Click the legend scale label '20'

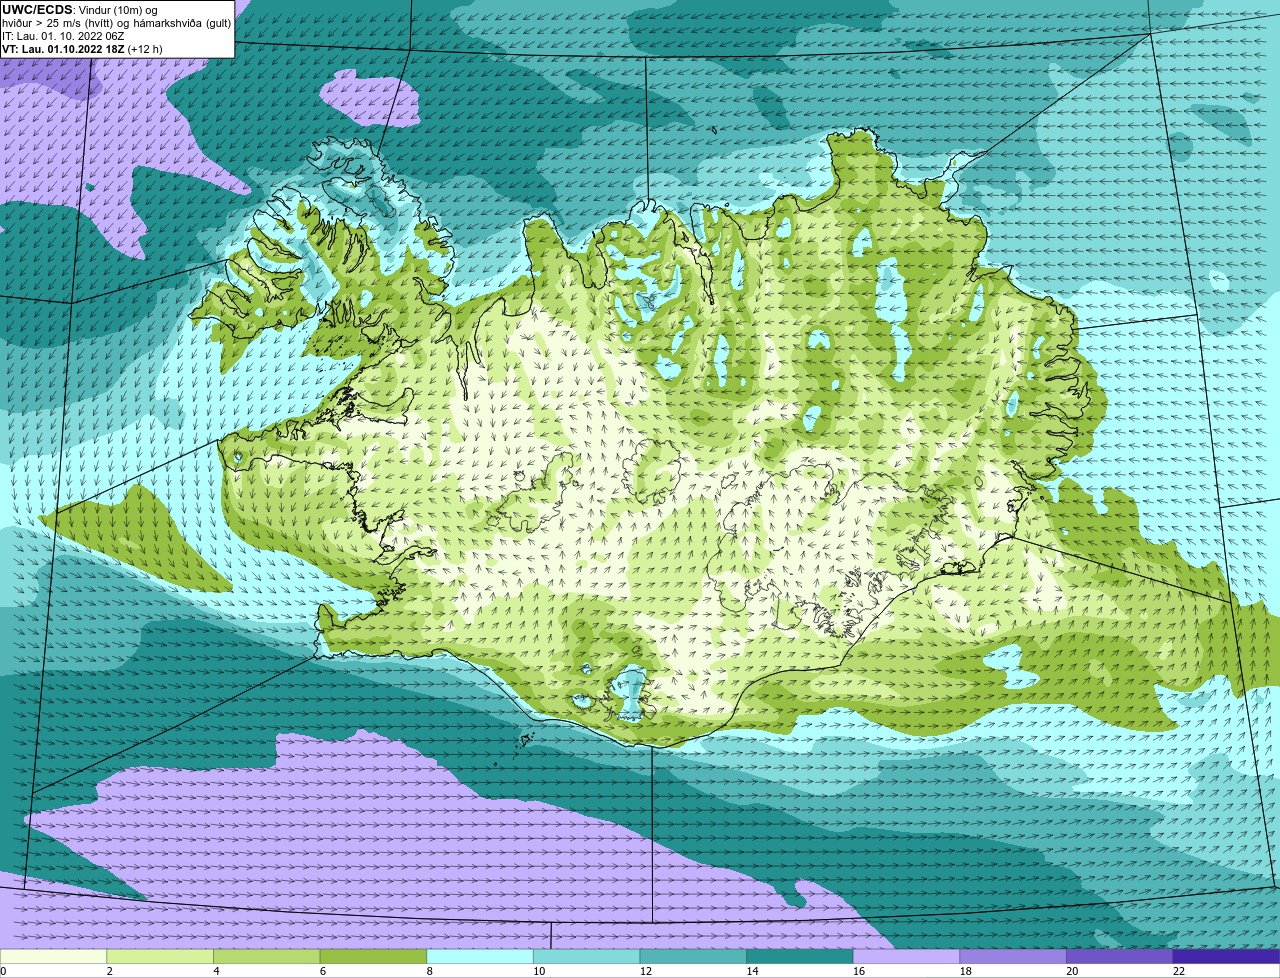(1072, 971)
